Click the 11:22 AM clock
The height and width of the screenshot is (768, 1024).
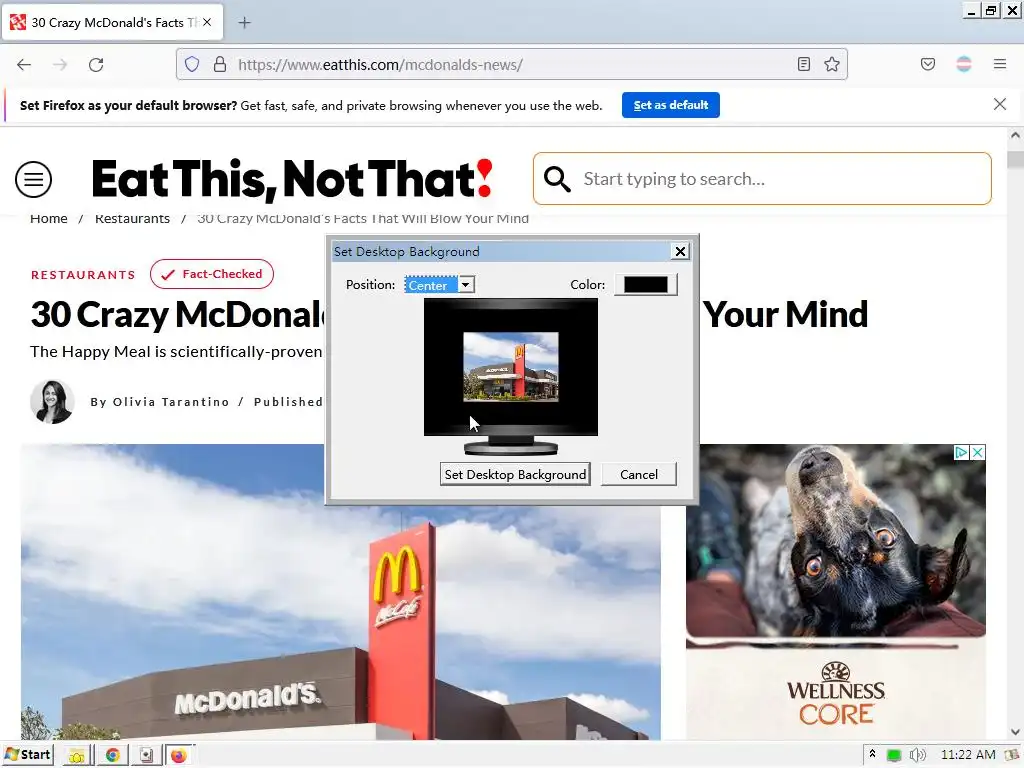(x=968, y=755)
